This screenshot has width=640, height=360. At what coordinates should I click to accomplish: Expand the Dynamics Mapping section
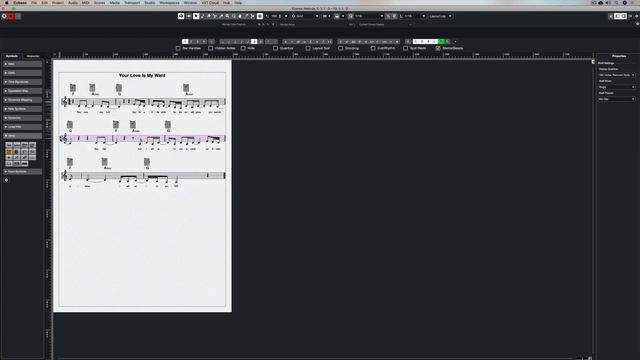pyautogui.click(x=22, y=100)
